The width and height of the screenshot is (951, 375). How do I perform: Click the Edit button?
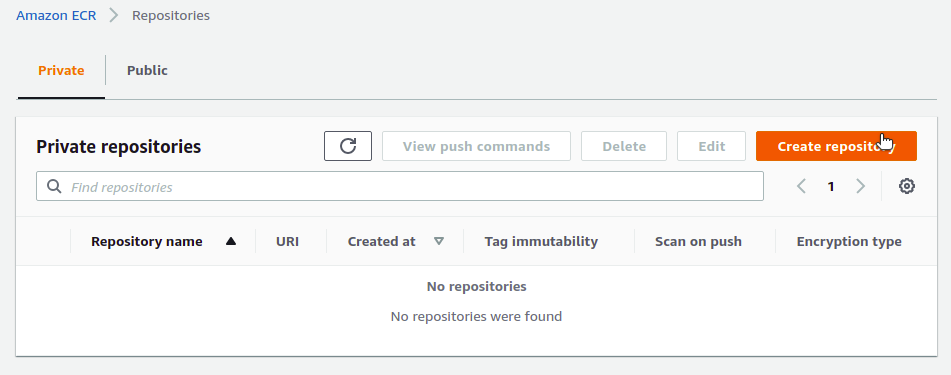pyautogui.click(x=711, y=146)
